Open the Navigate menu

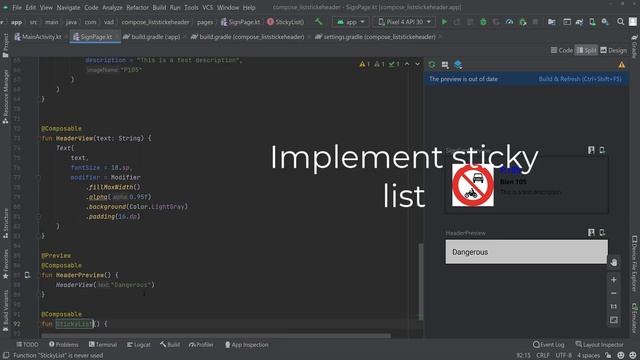pyautogui.click(x=68, y=7)
